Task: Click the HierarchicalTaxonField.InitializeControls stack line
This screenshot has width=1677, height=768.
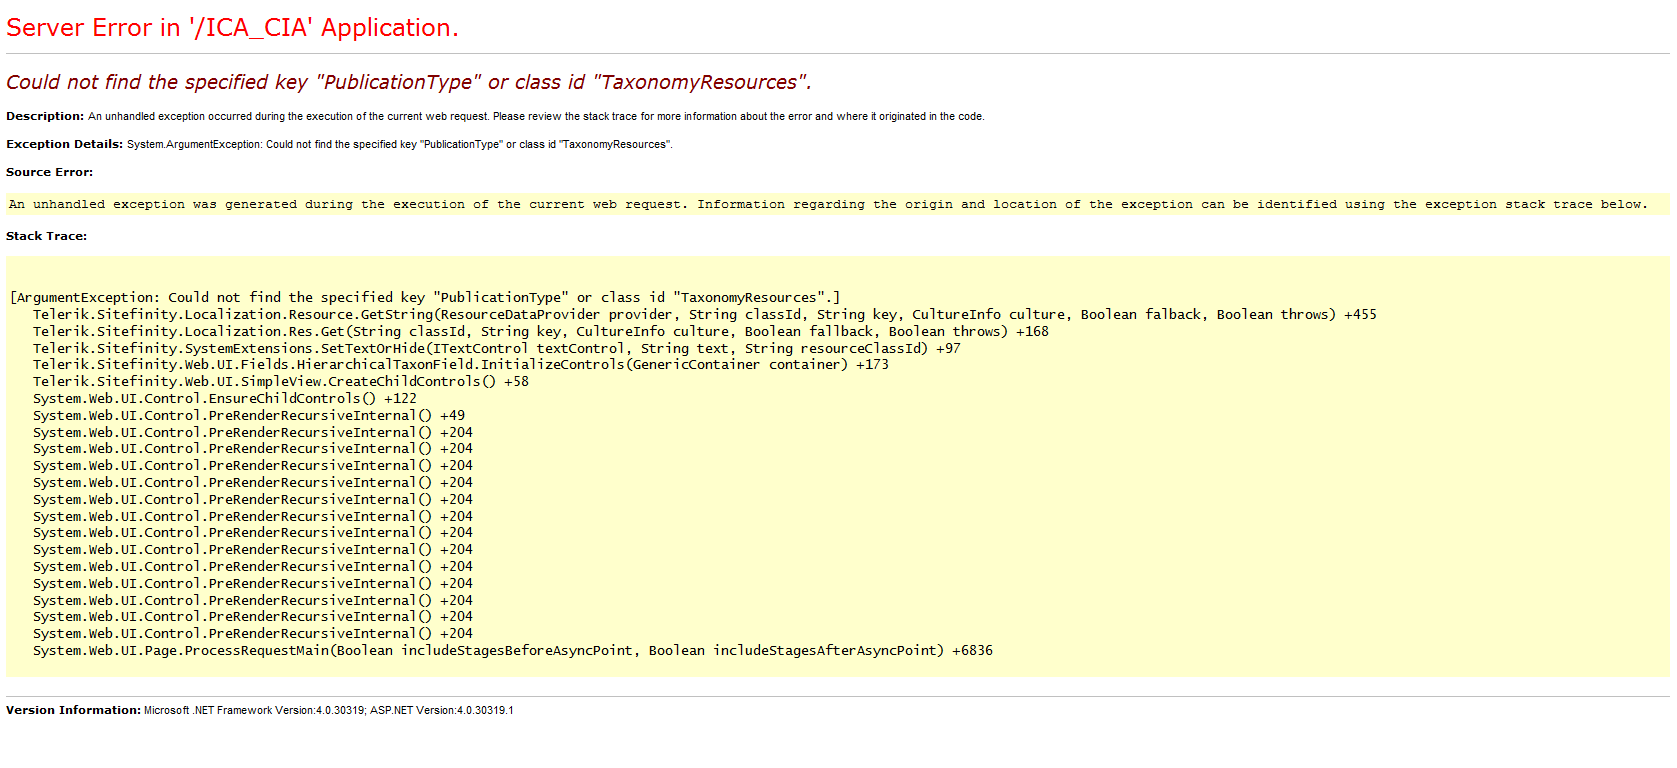Action: pyautogui.click(x=460, y=364)
